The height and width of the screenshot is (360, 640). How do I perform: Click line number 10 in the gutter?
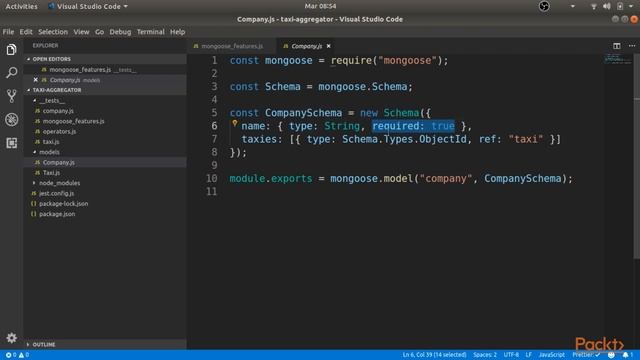tap(211, 178)
